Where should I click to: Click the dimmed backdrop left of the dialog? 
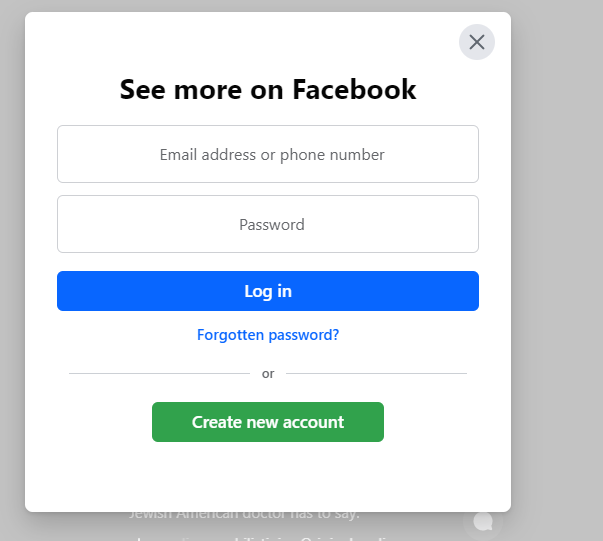[x=12, y=270]
